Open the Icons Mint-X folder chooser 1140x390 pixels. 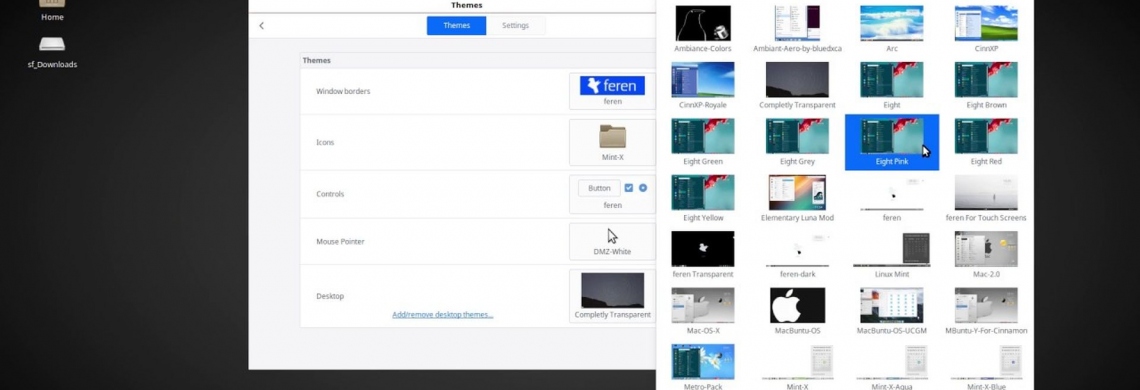pos(612,143)
